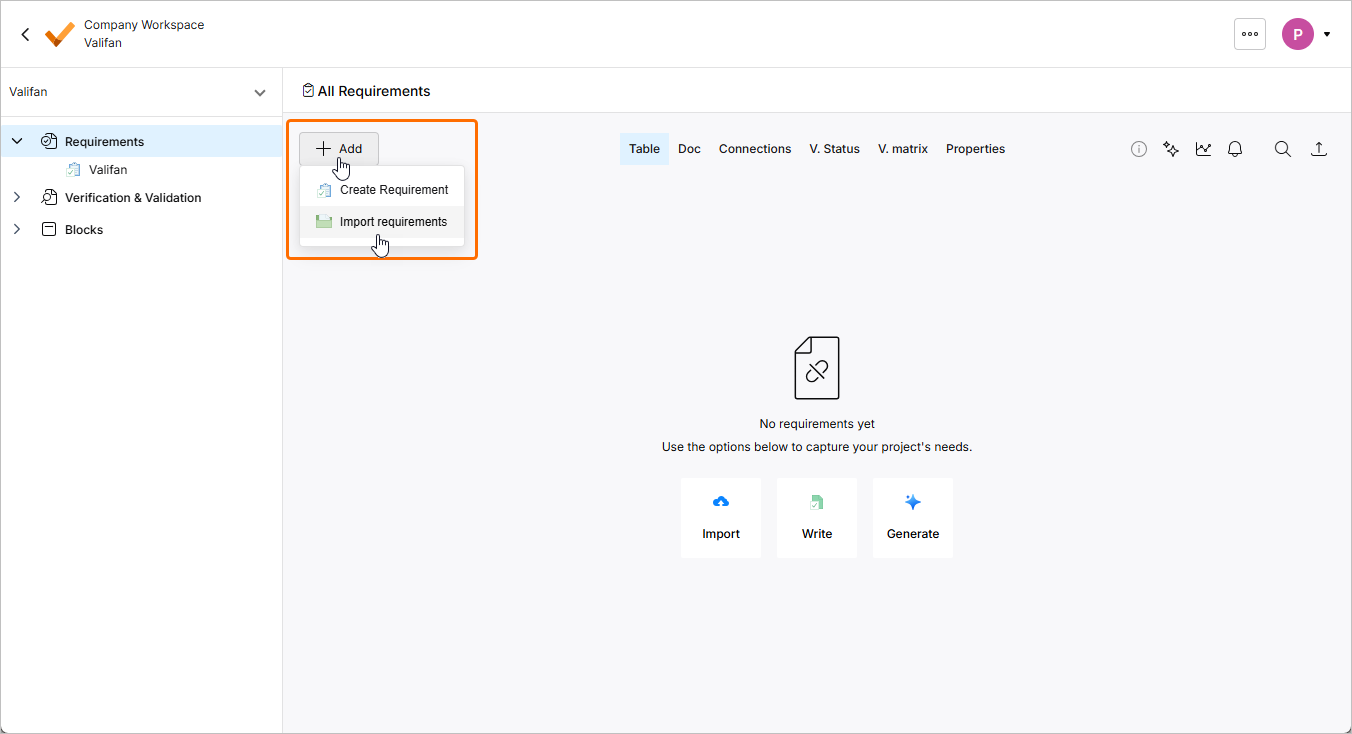Select Blocks in the sidebar
Viewport: 1352px width, 734px height.
tap(84, 230)
